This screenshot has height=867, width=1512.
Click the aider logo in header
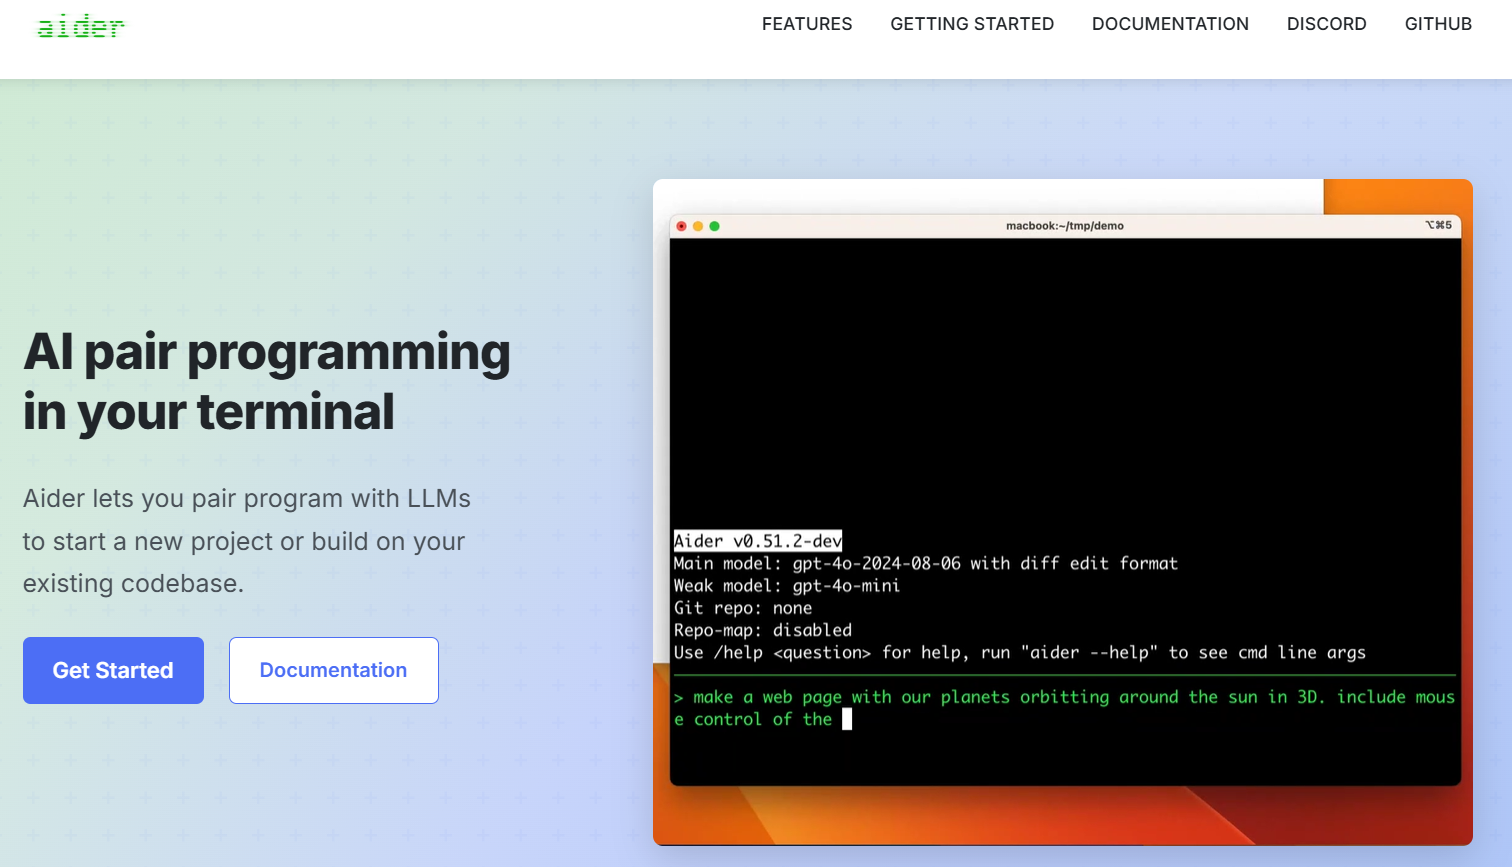[x=80, y=27]
